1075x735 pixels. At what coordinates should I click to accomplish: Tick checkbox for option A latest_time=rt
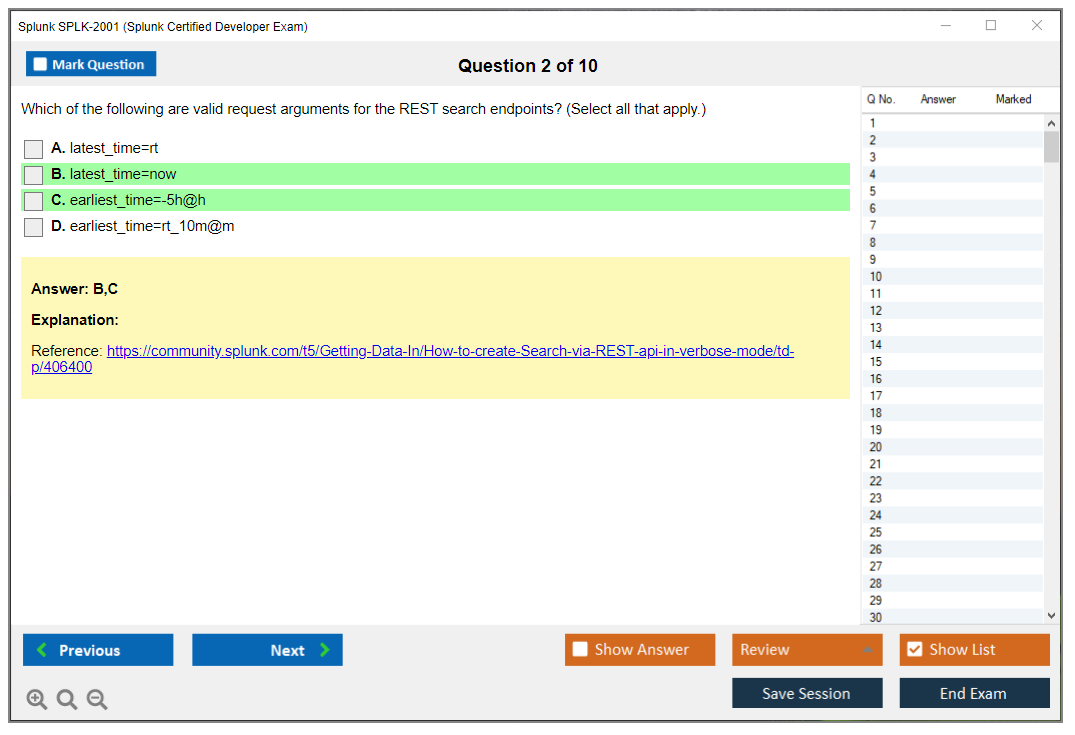point(34,149)
